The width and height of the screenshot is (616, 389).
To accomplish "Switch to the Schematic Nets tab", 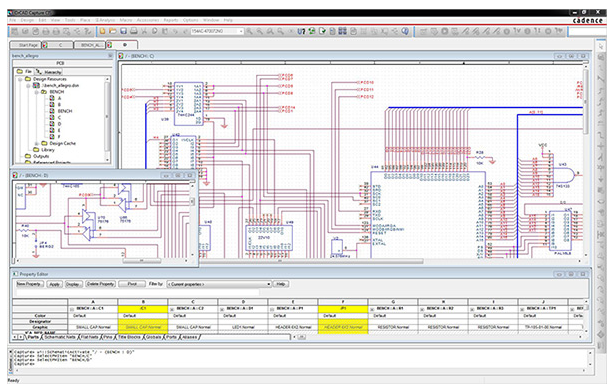I will (x=60, y=337).
